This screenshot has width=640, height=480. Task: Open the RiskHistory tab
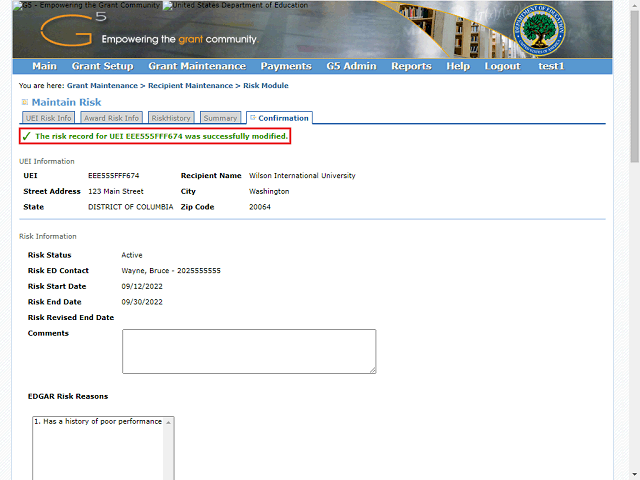coord(170,118)
